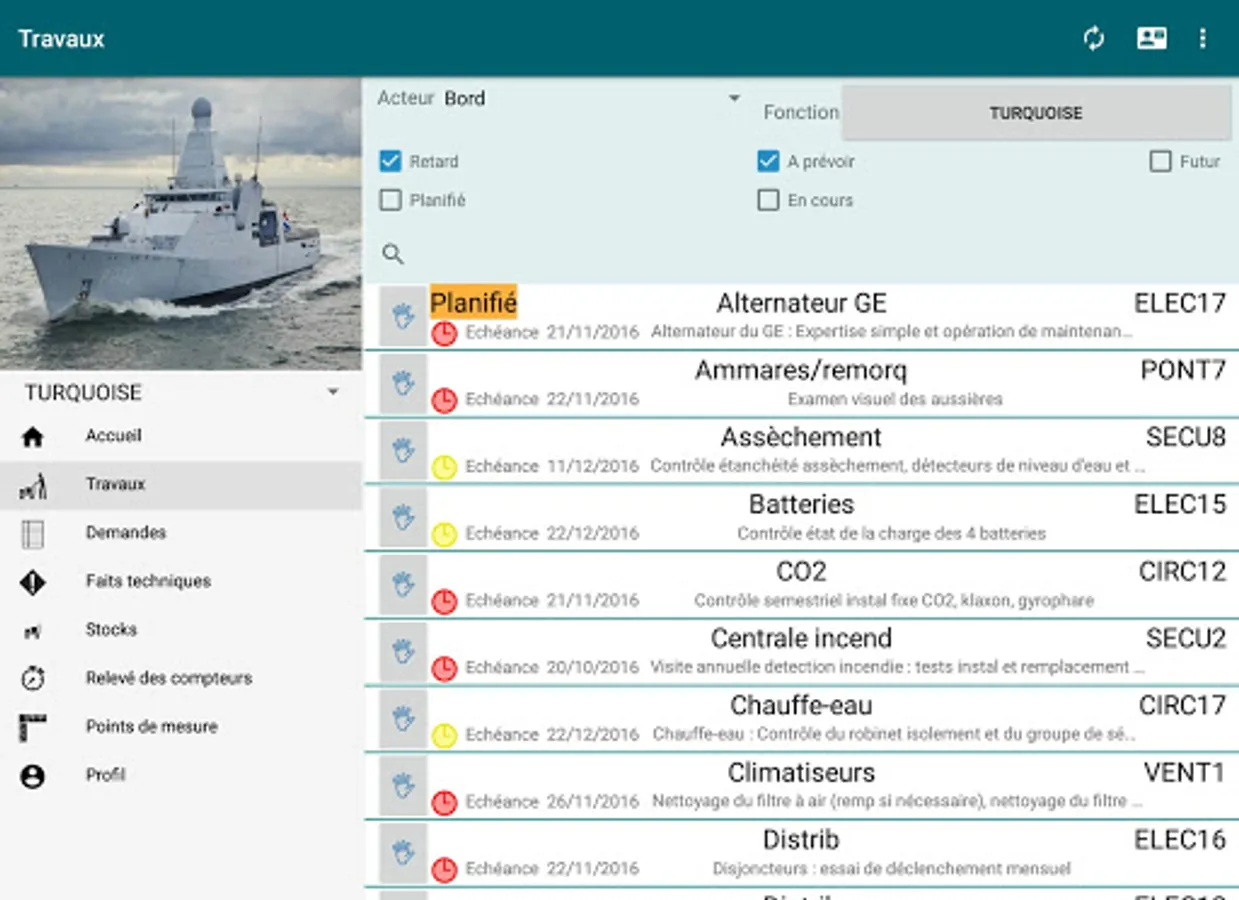1239x900 pixels.
Task: Open the CO2 task title
Action: pyautogui.click(x=801, y=571)
